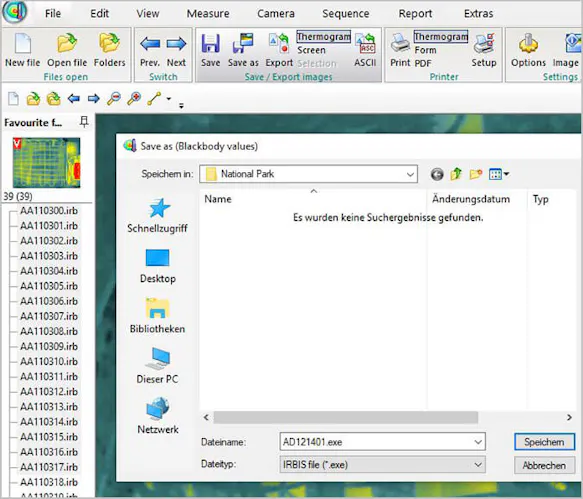The height and width of the screenshot is (499, 583).
Task: Expand the Dateiname dropdown arrow
Action: point(478,442)
